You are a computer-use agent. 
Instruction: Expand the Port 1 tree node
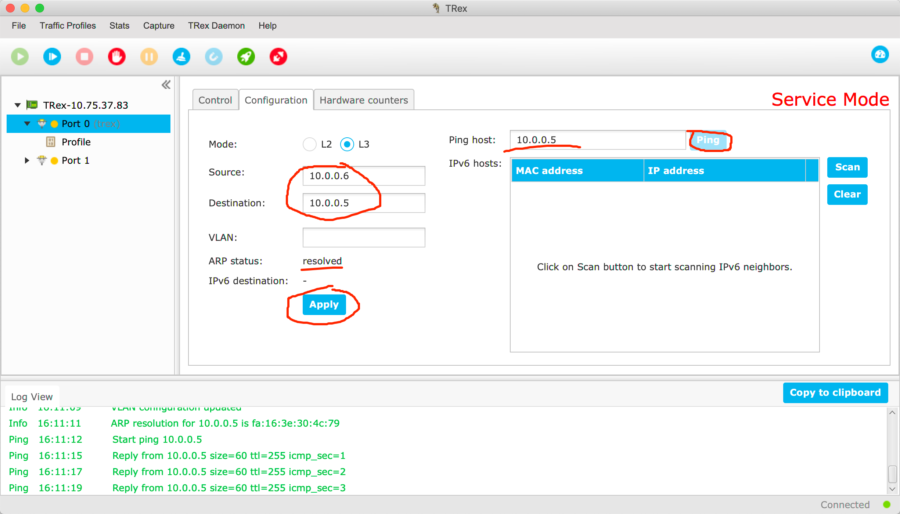(27, 161)
